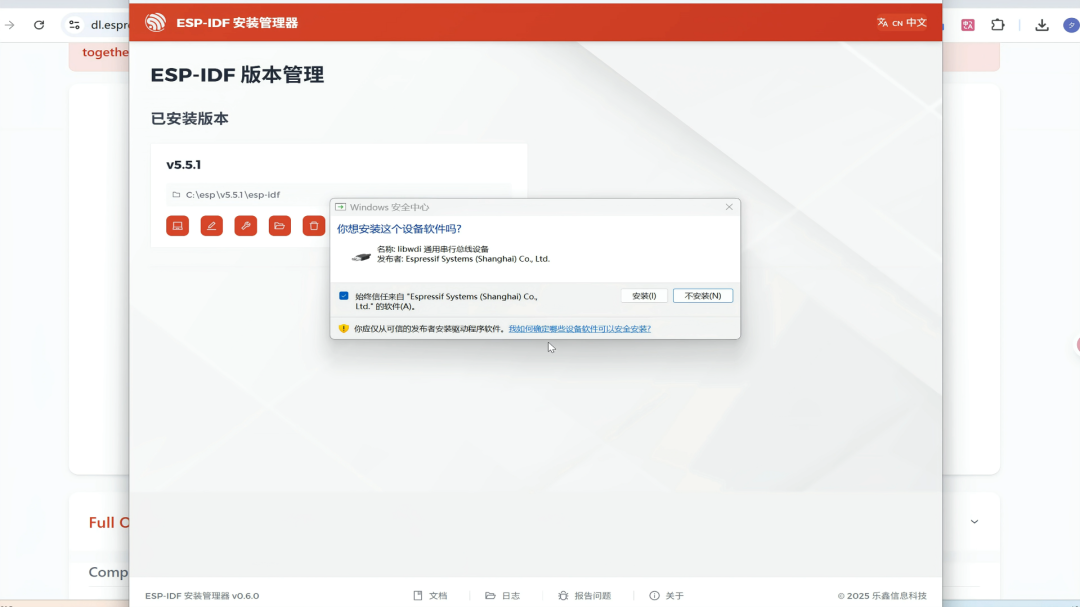This screenshot has width=1080, height=607.
Task: Open the CN 中文 language selector
Action: (x=902, y=23)
